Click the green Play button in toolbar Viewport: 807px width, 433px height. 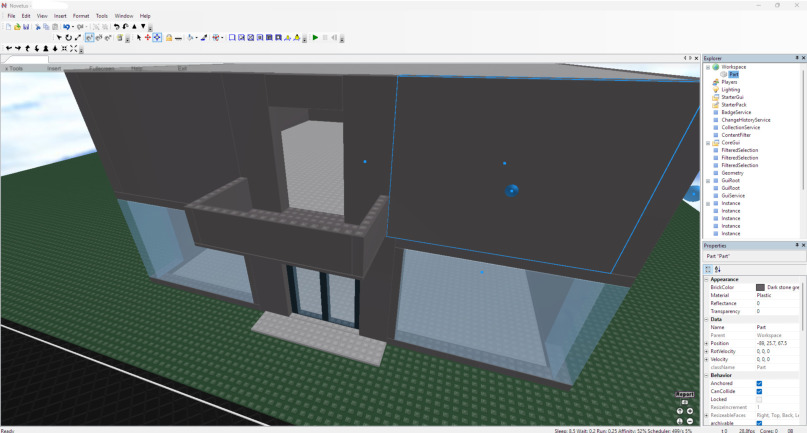point(315,38)
